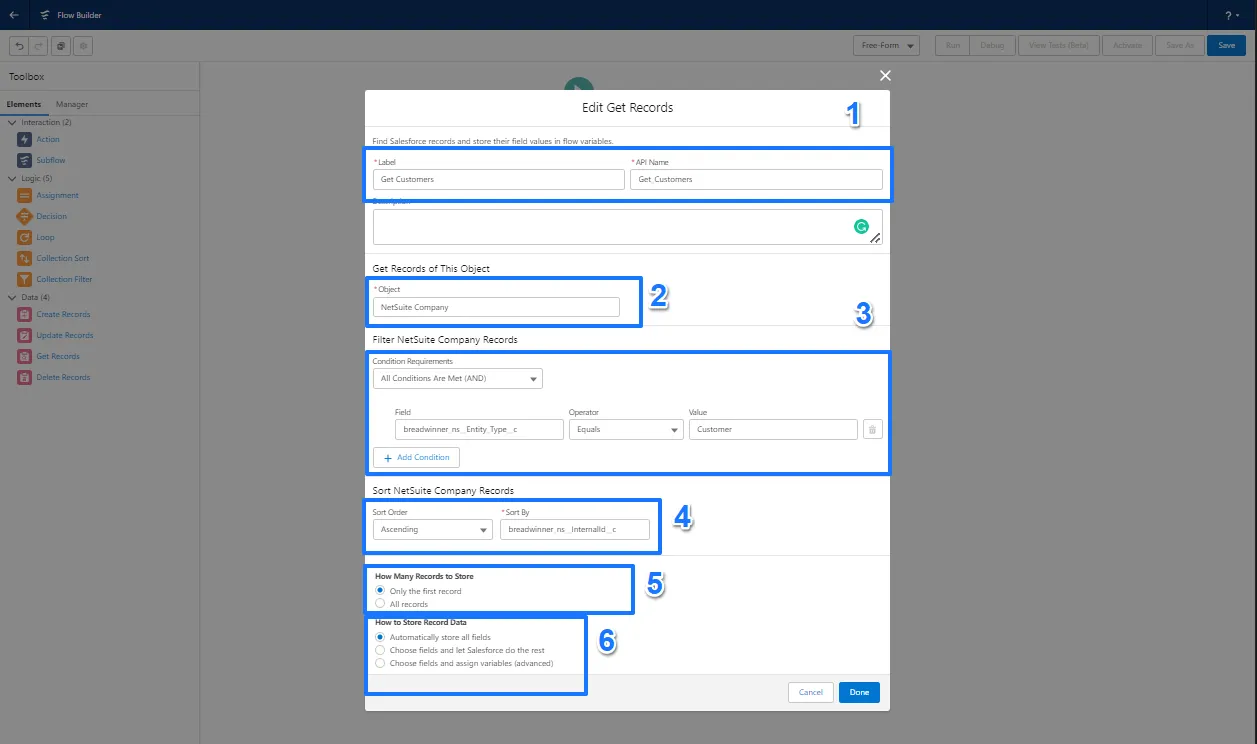Click the Save As button

[x=1180, y=45]
